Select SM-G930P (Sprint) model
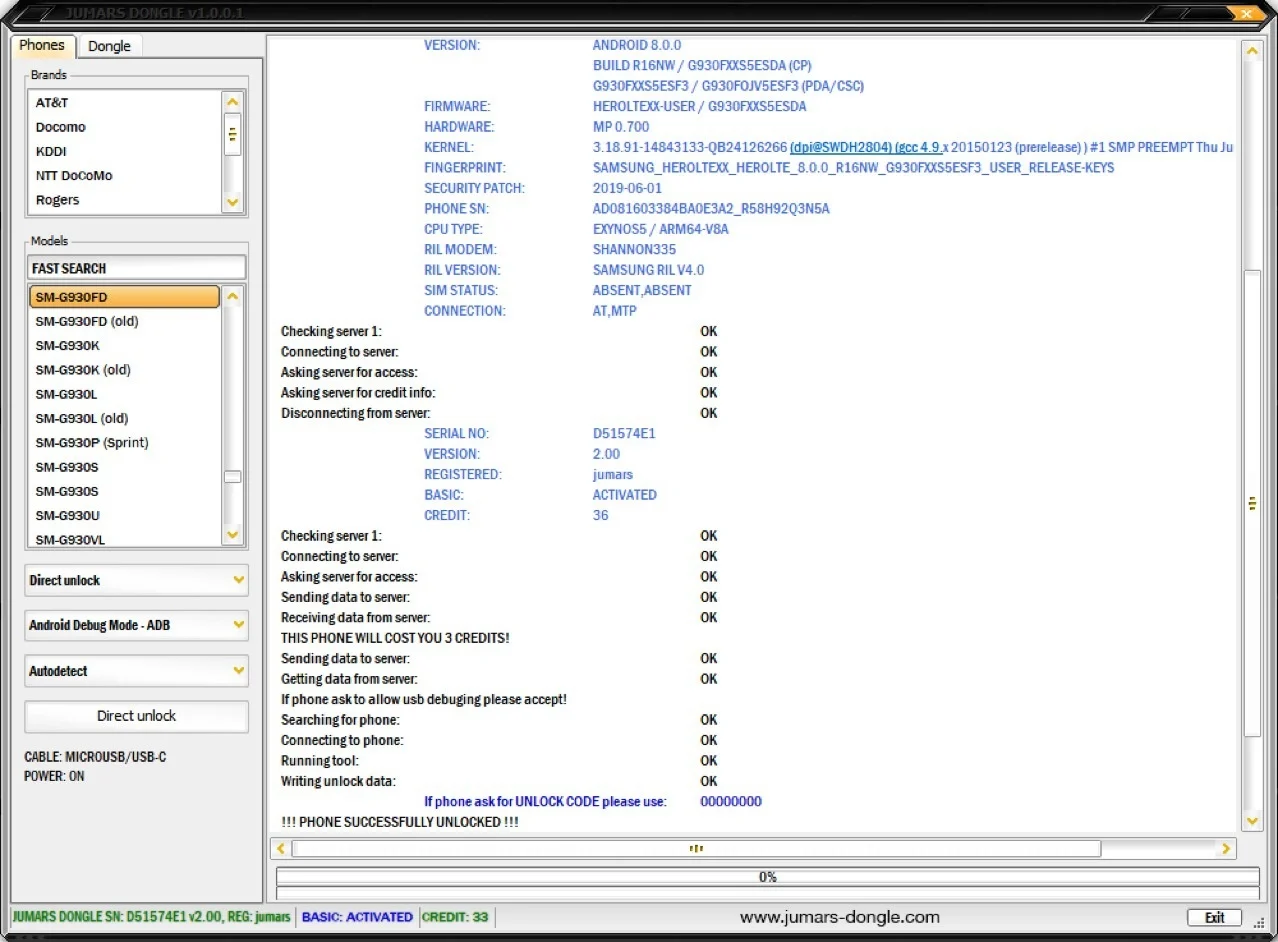 [x=92, y=443]
